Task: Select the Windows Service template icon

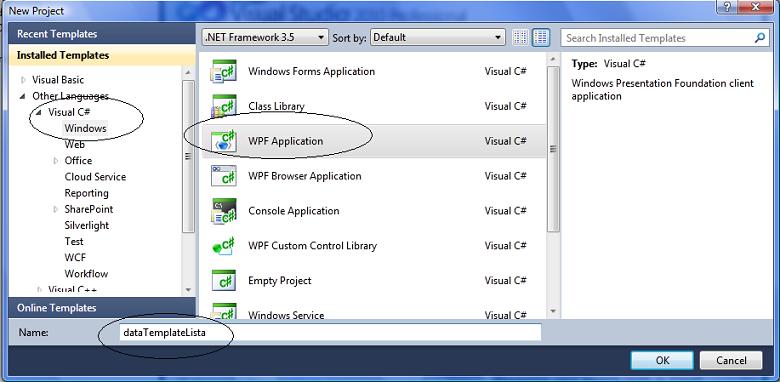Action: click(223, 312)
